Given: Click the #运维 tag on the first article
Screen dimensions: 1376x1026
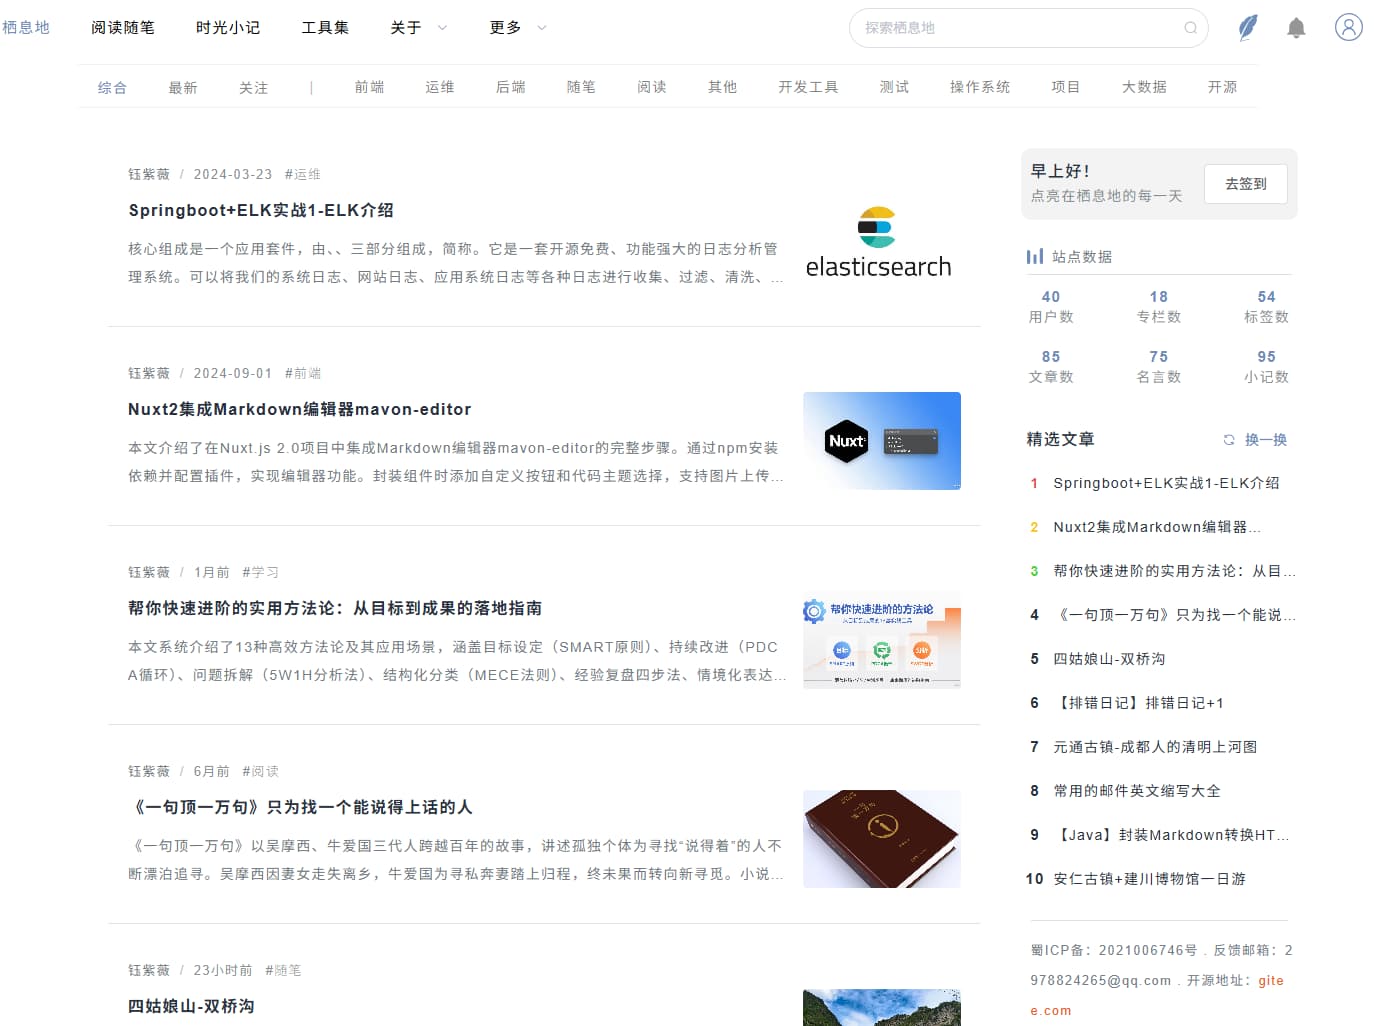Looking at the screenshot, I should coord(302,173).
